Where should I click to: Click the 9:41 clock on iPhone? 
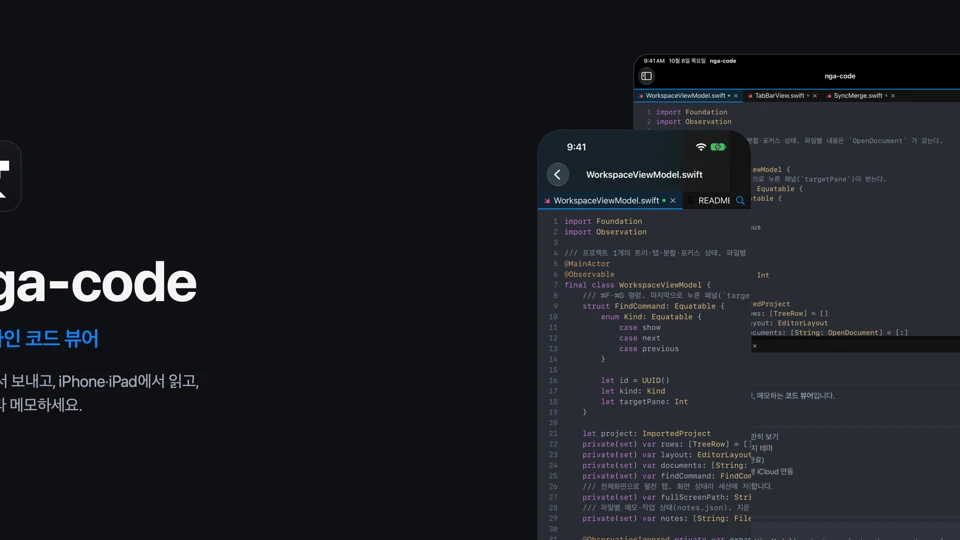(576, 147)
